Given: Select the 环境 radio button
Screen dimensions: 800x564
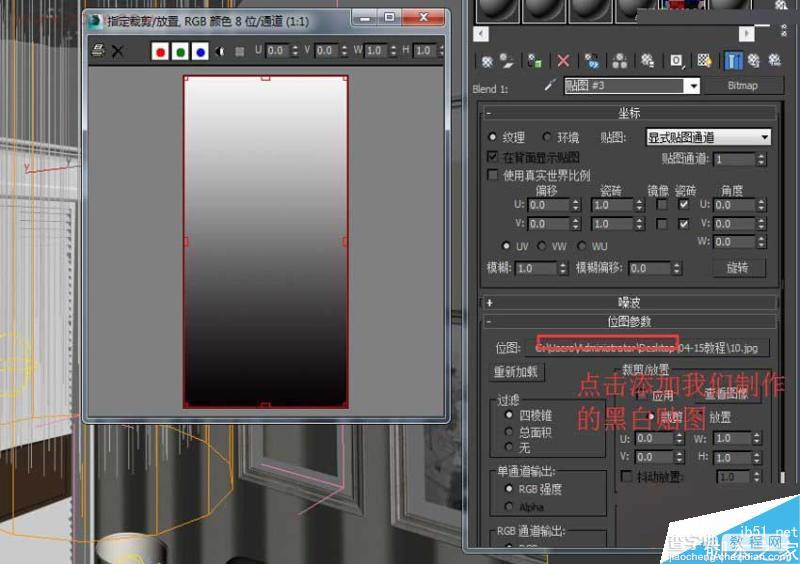Looking at the screenshot, I should 547,137.
